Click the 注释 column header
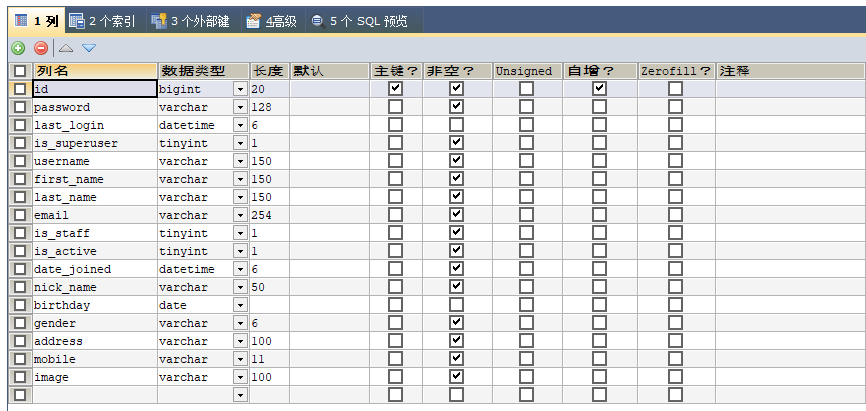This screenshot has height=411, width=866. [x=791, y=71]
